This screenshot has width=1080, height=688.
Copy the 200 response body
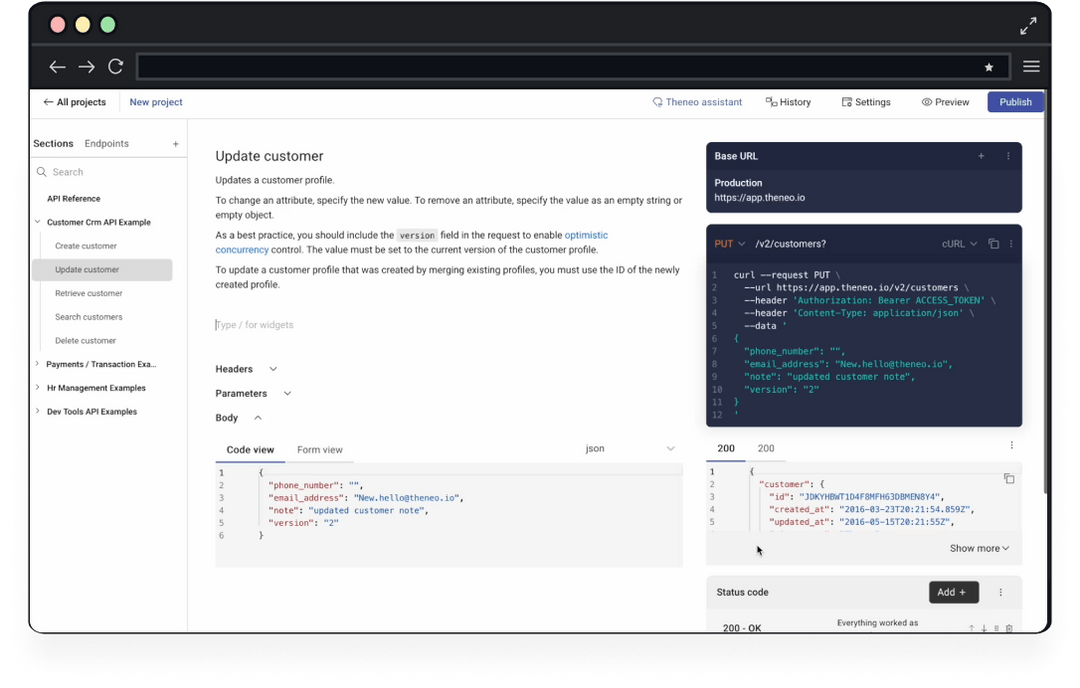tap(1009, 480)
